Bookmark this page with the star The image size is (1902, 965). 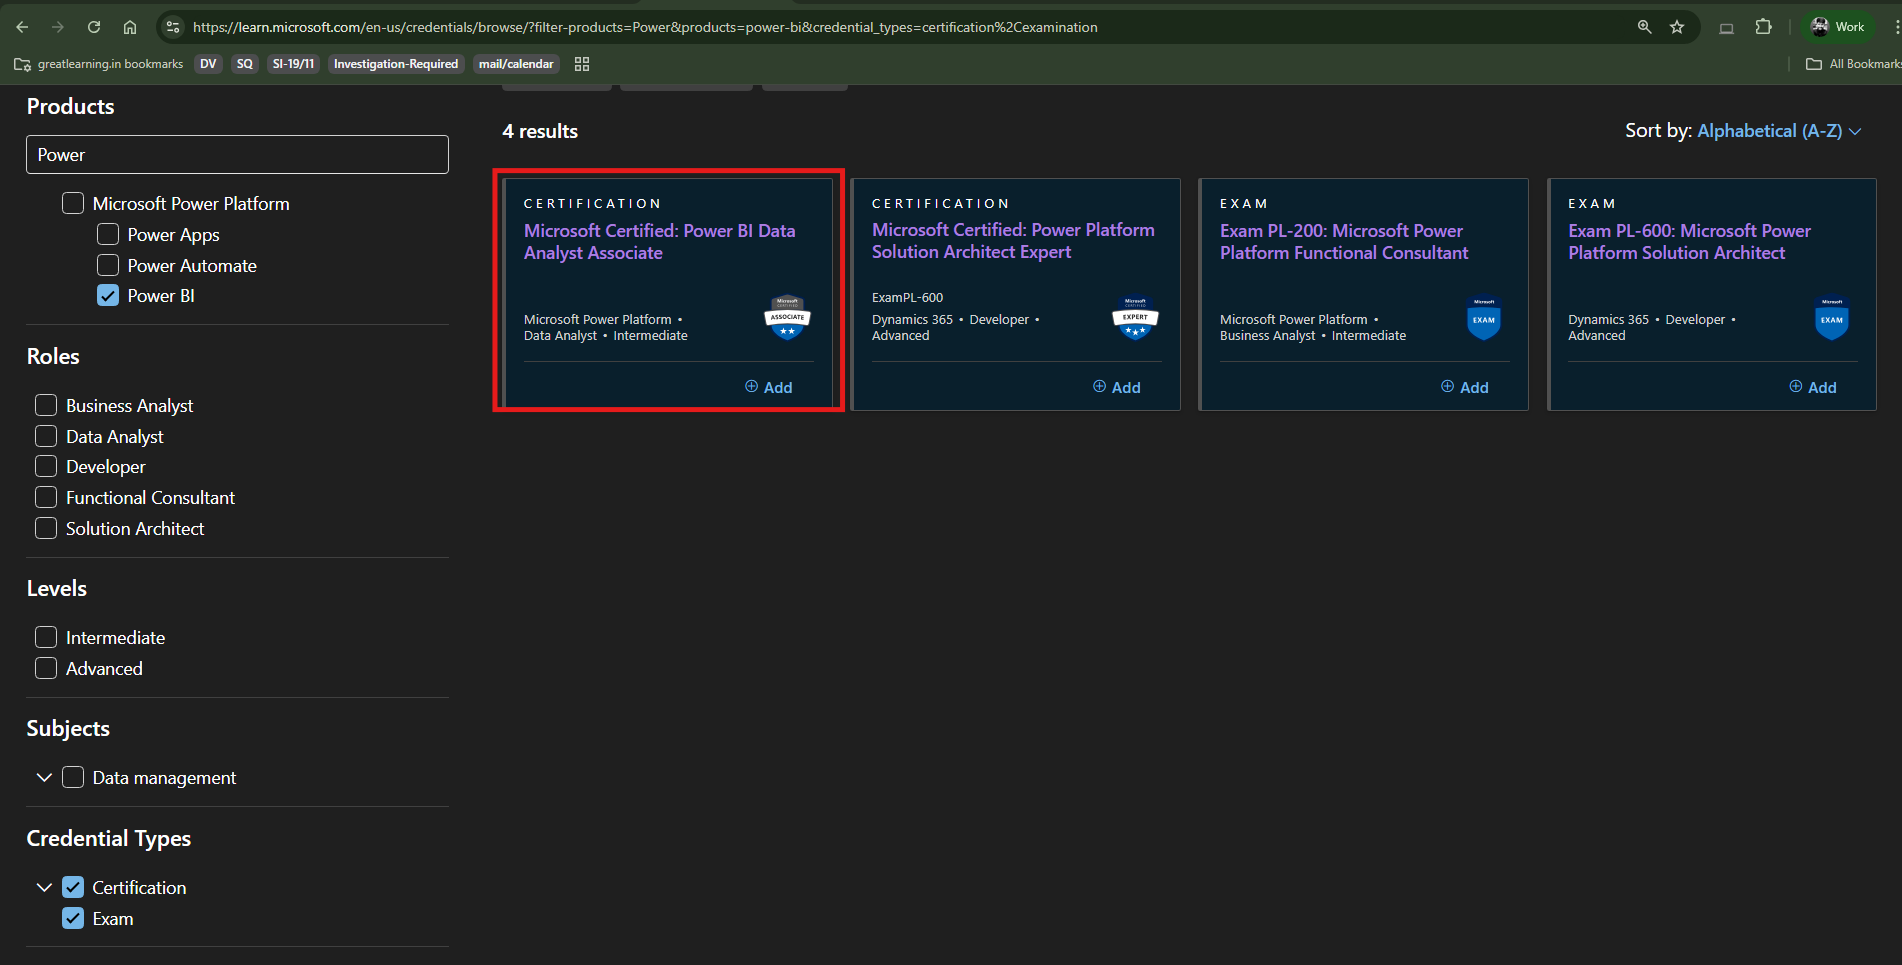tap(1677, 27)
